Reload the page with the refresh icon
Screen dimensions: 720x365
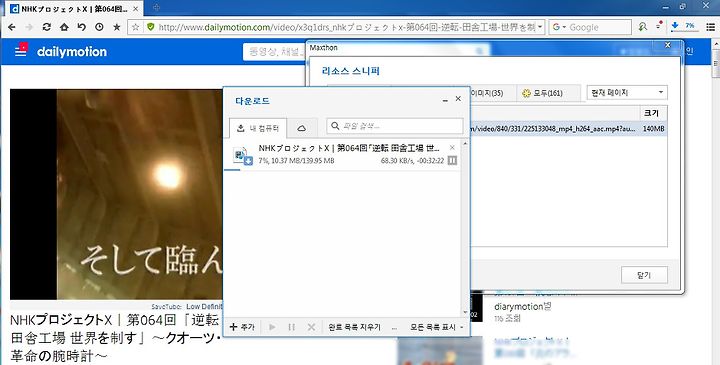click(x=46, y=27)
